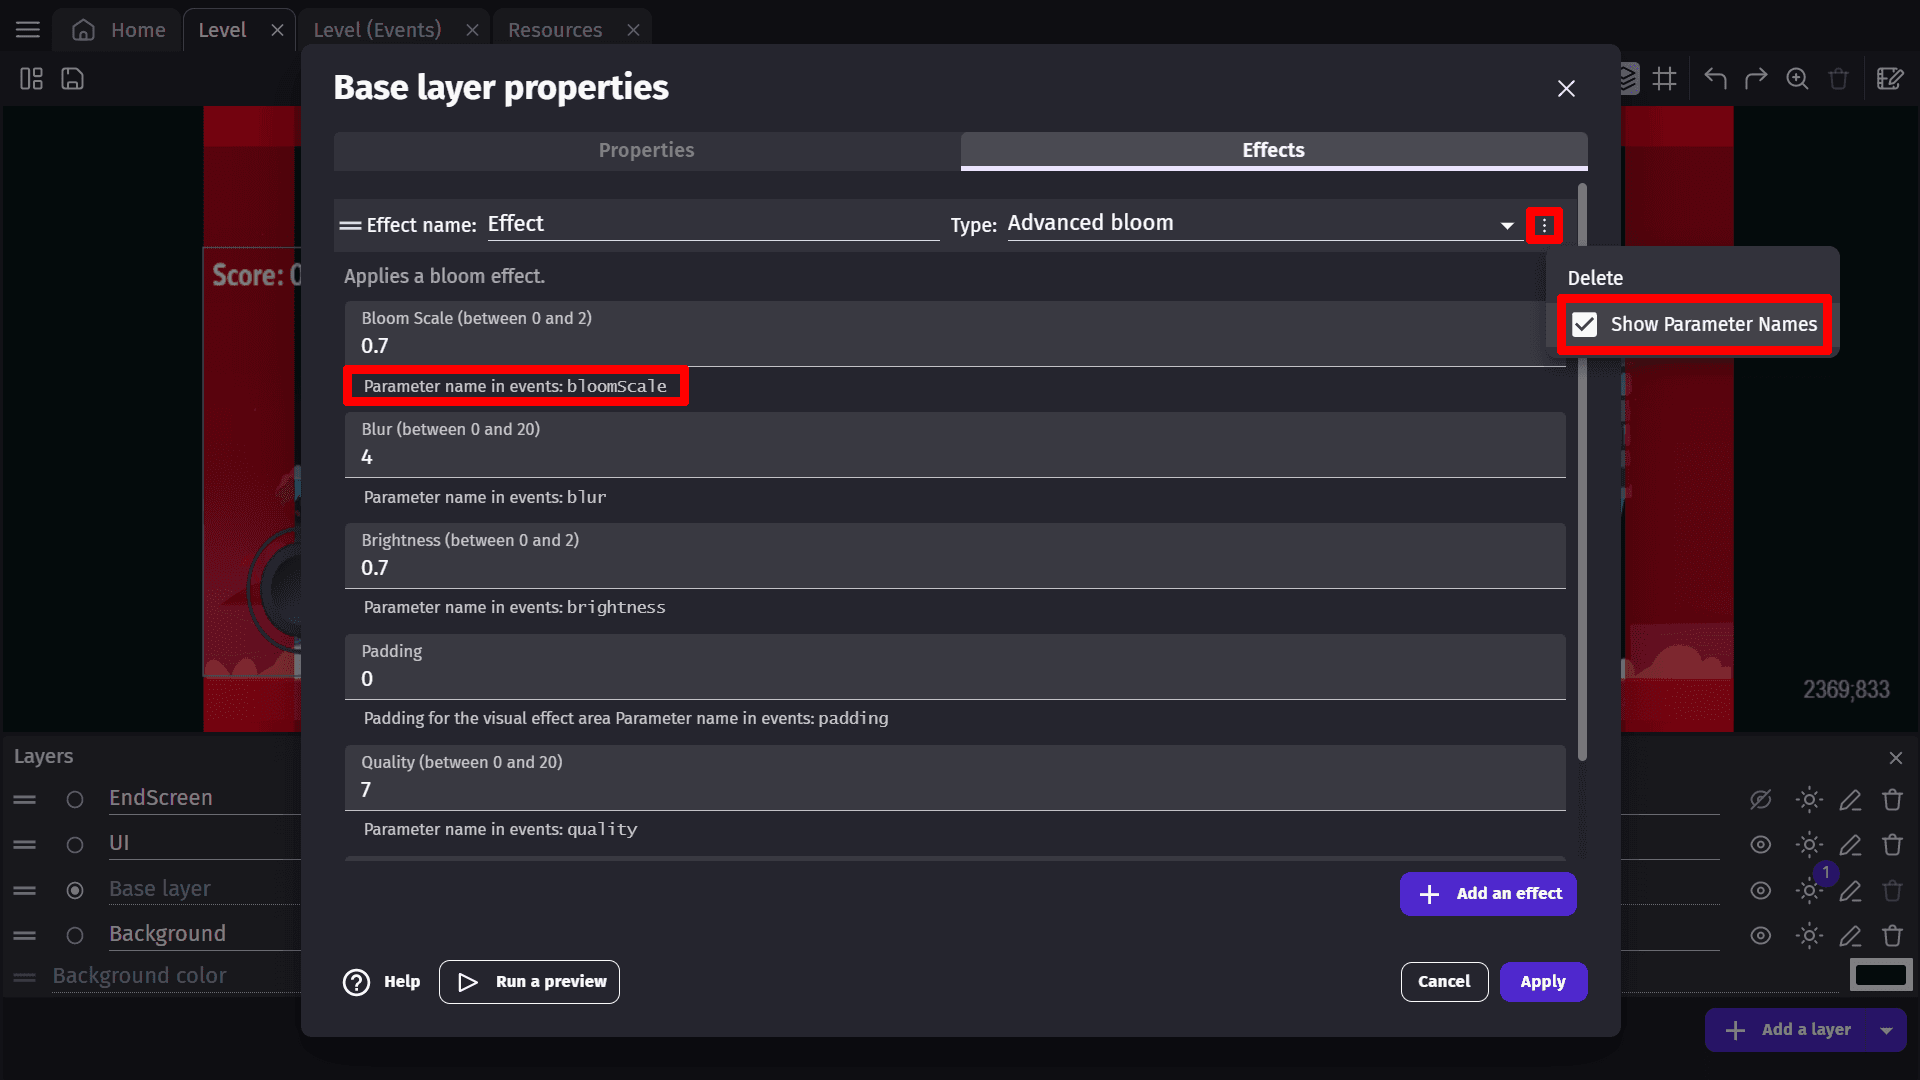
Task: Toggle visibility of the UI layer
Action: (1760, 845)
